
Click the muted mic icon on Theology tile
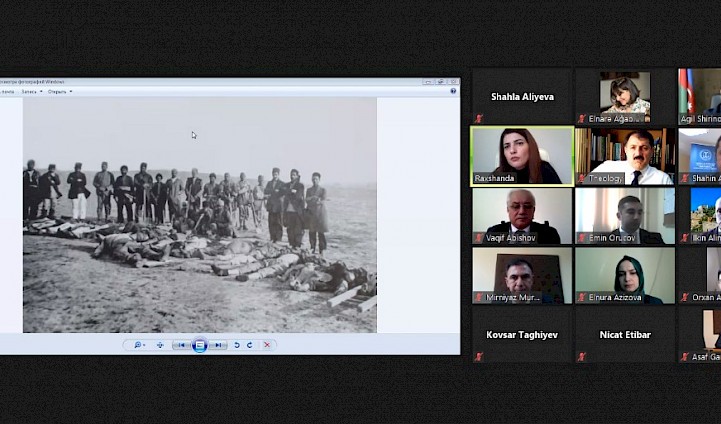point(582,178)
